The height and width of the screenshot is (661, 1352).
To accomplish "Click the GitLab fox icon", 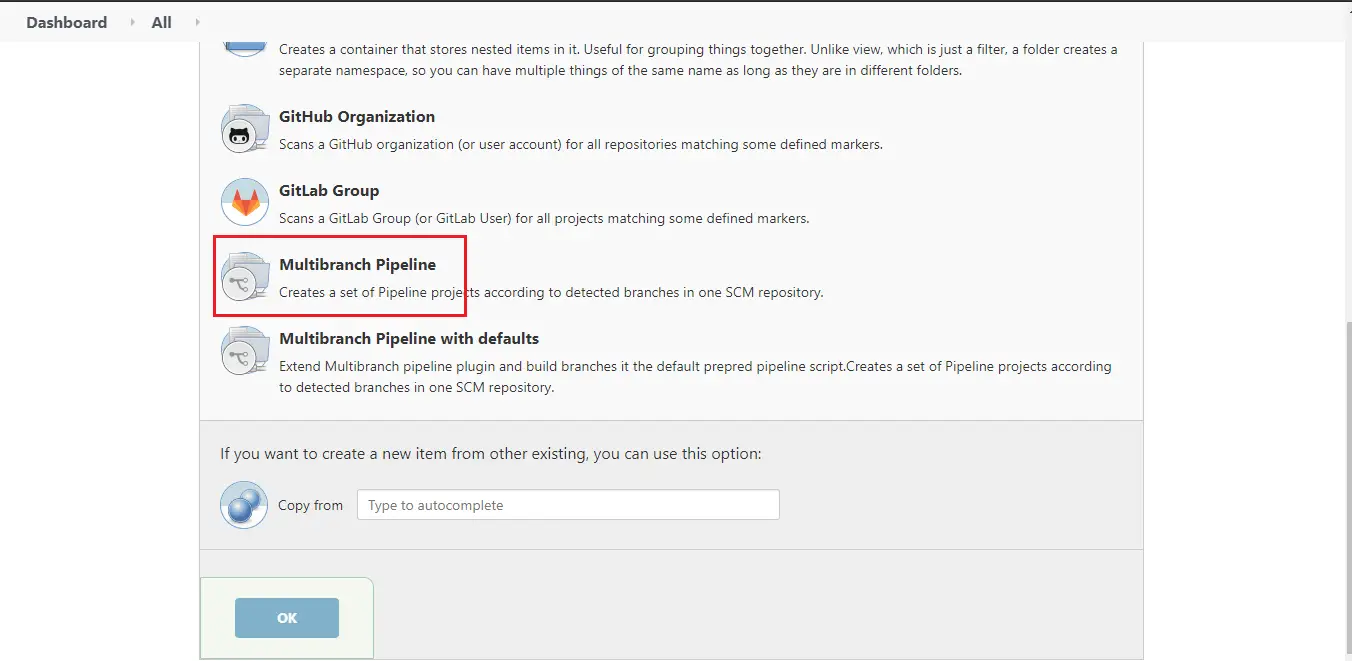I will click(245, 202).
